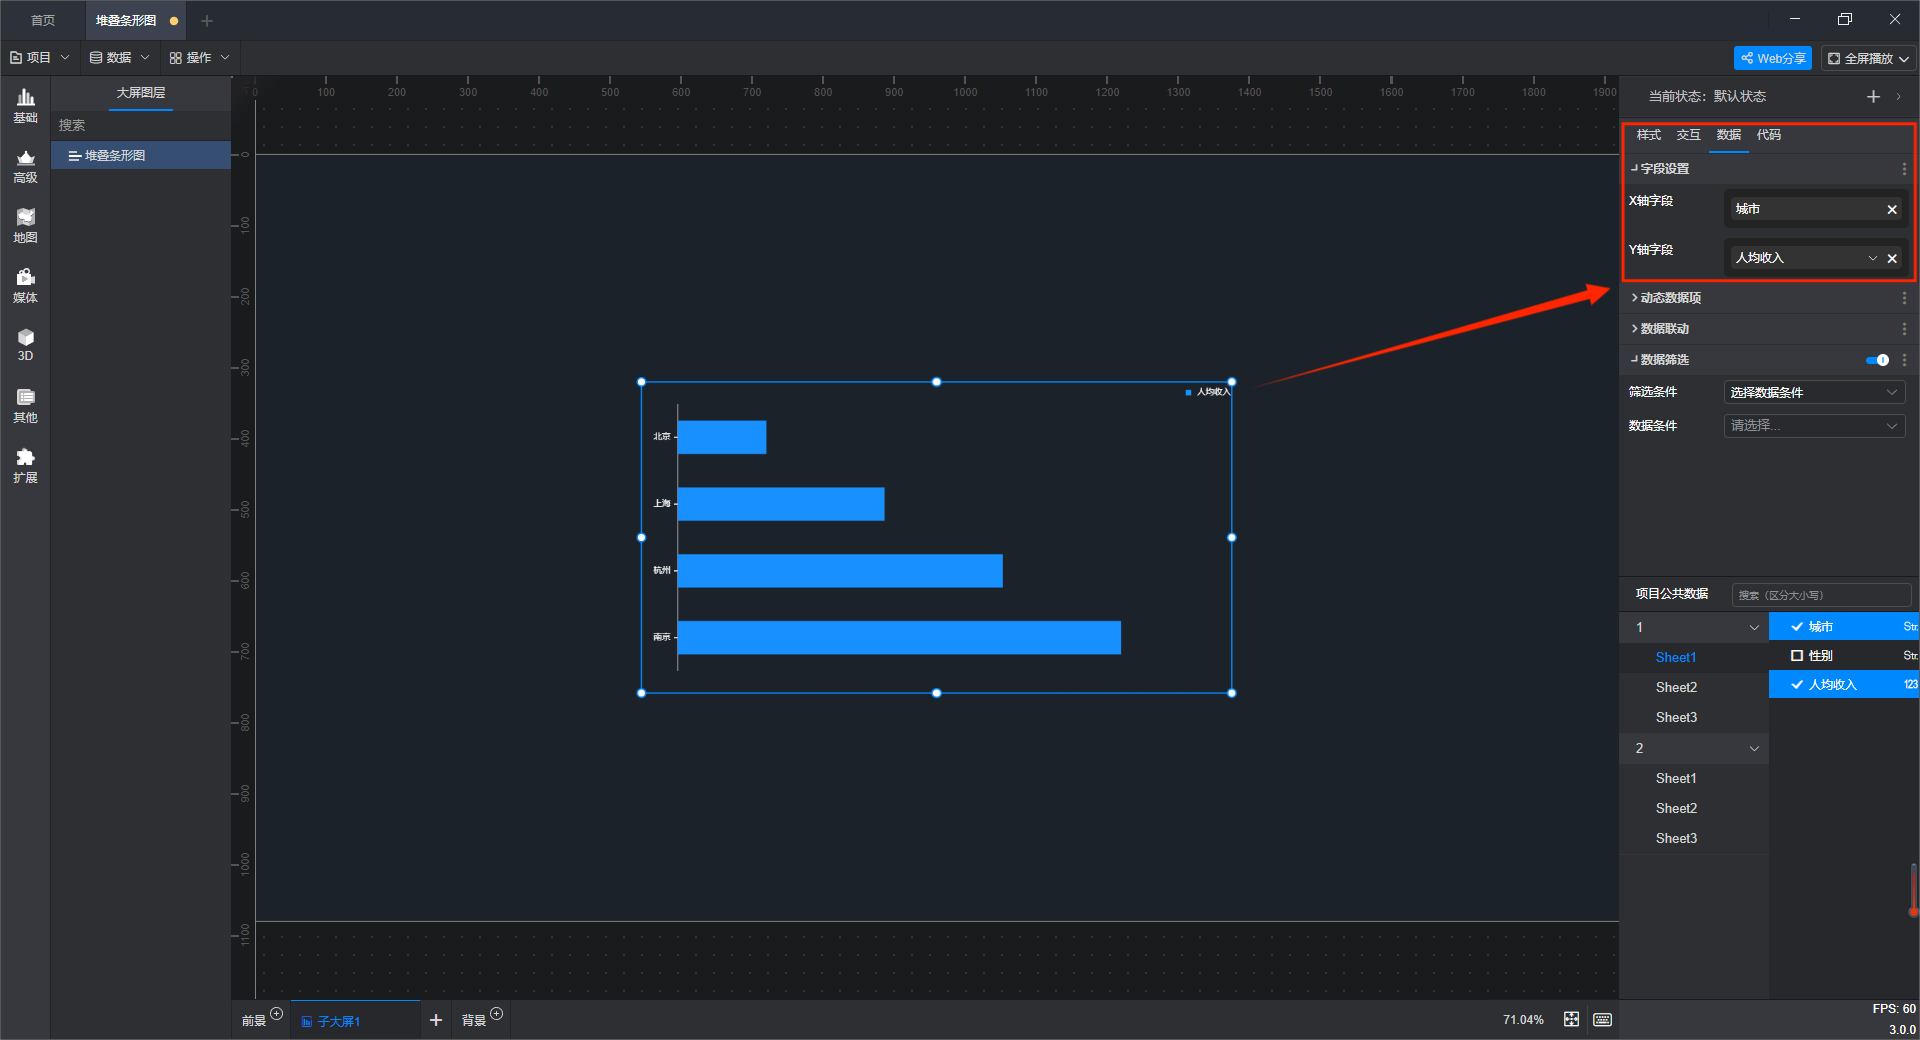Viewport: 1920px width, 1040px height.
Task: Uncheck the 人均收入 field
Action: tap(1797, 685)
